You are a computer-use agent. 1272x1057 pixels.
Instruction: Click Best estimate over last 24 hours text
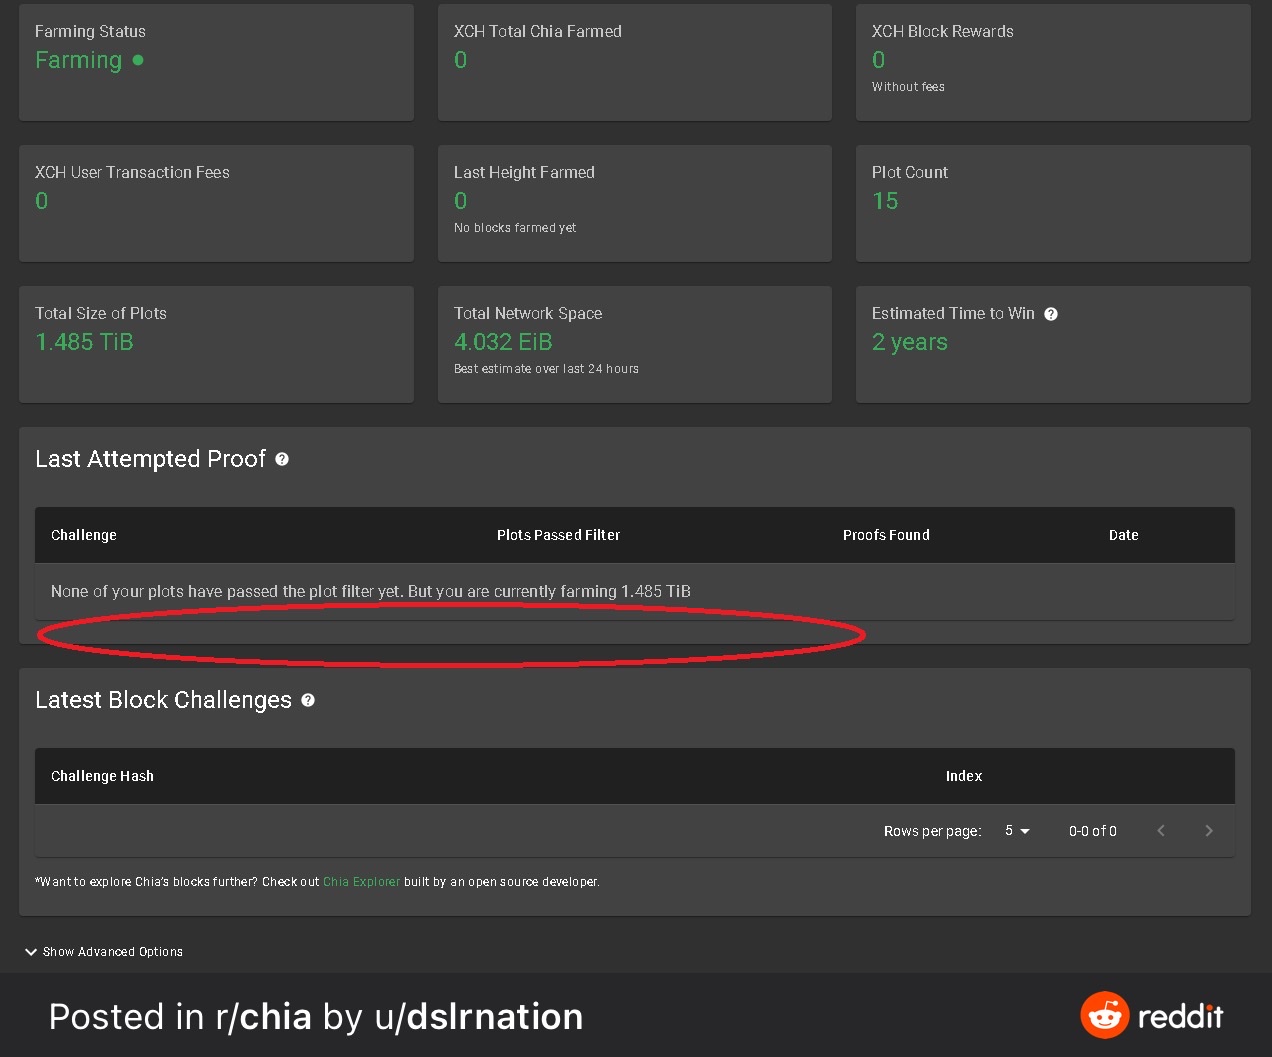pyautogui.click(x=546, y=369)
